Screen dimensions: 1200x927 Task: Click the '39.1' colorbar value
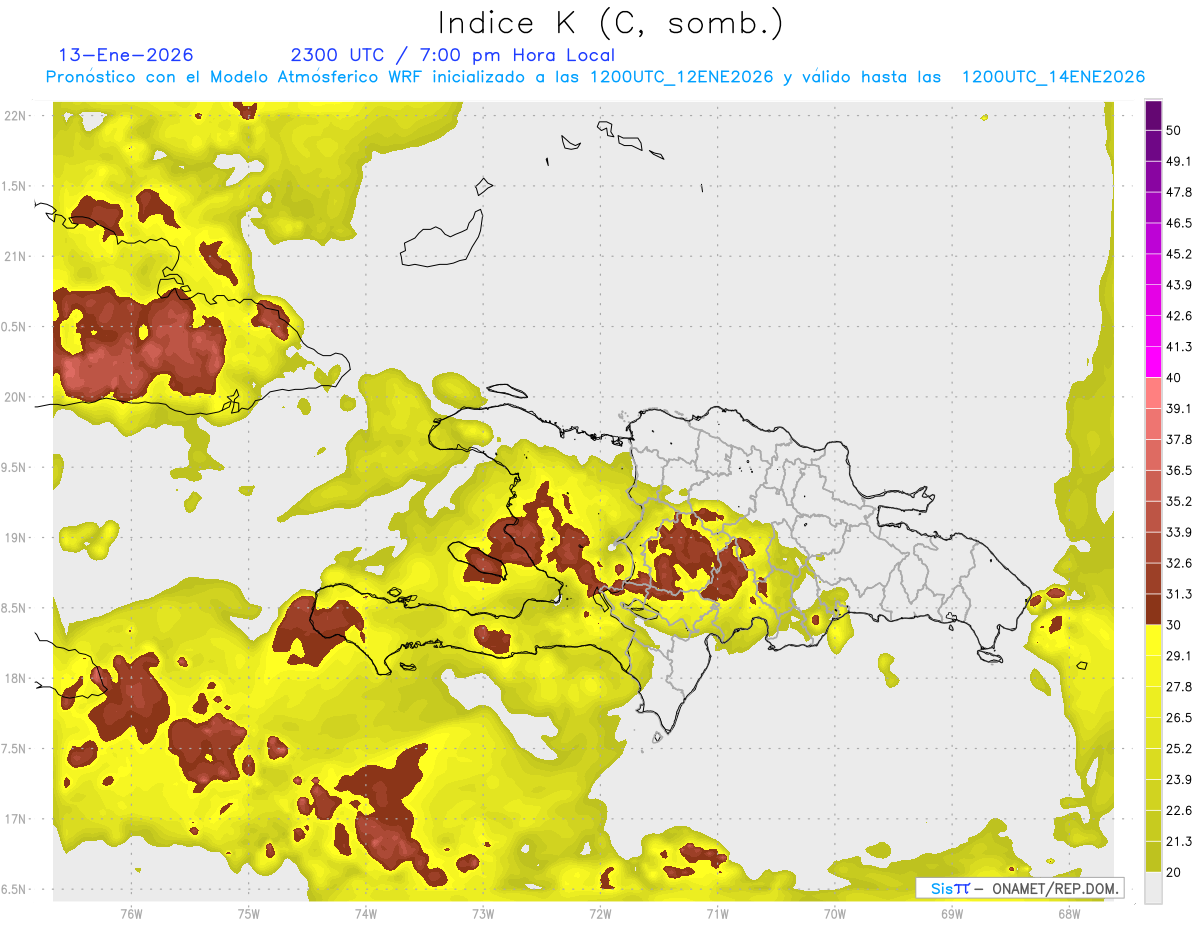tap(1179, 408)
